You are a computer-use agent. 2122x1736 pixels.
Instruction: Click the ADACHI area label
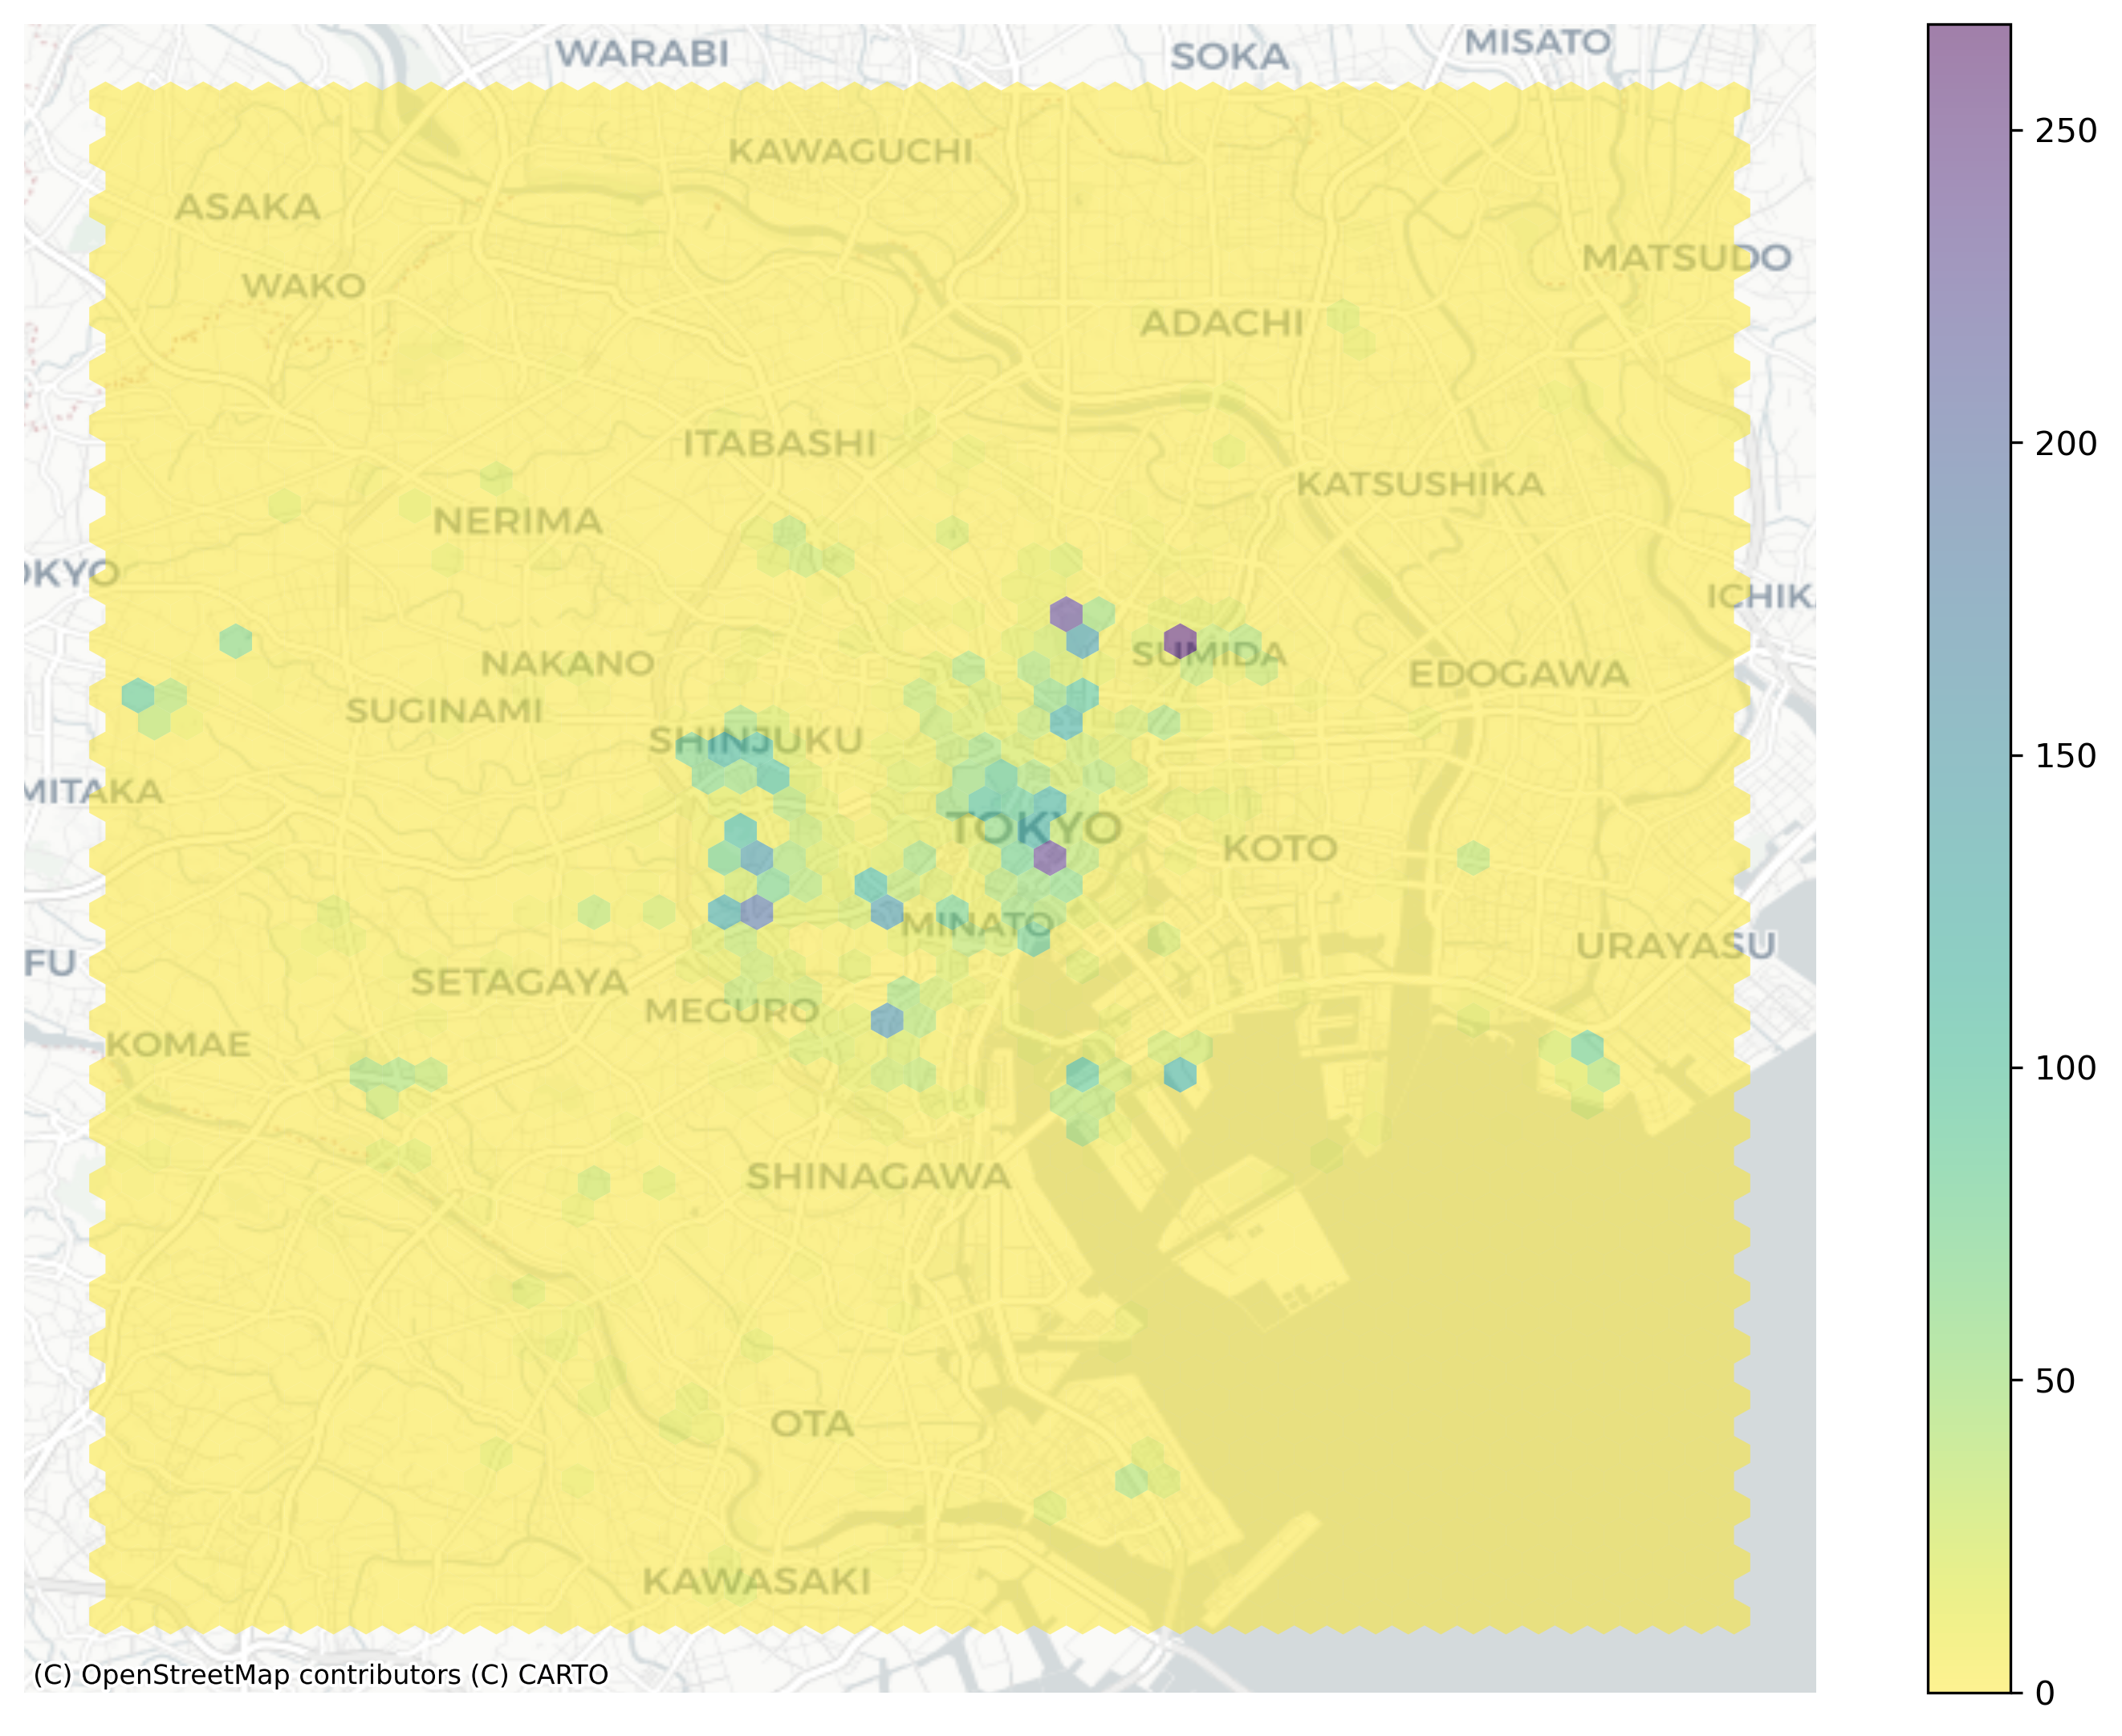[1224, 322]
